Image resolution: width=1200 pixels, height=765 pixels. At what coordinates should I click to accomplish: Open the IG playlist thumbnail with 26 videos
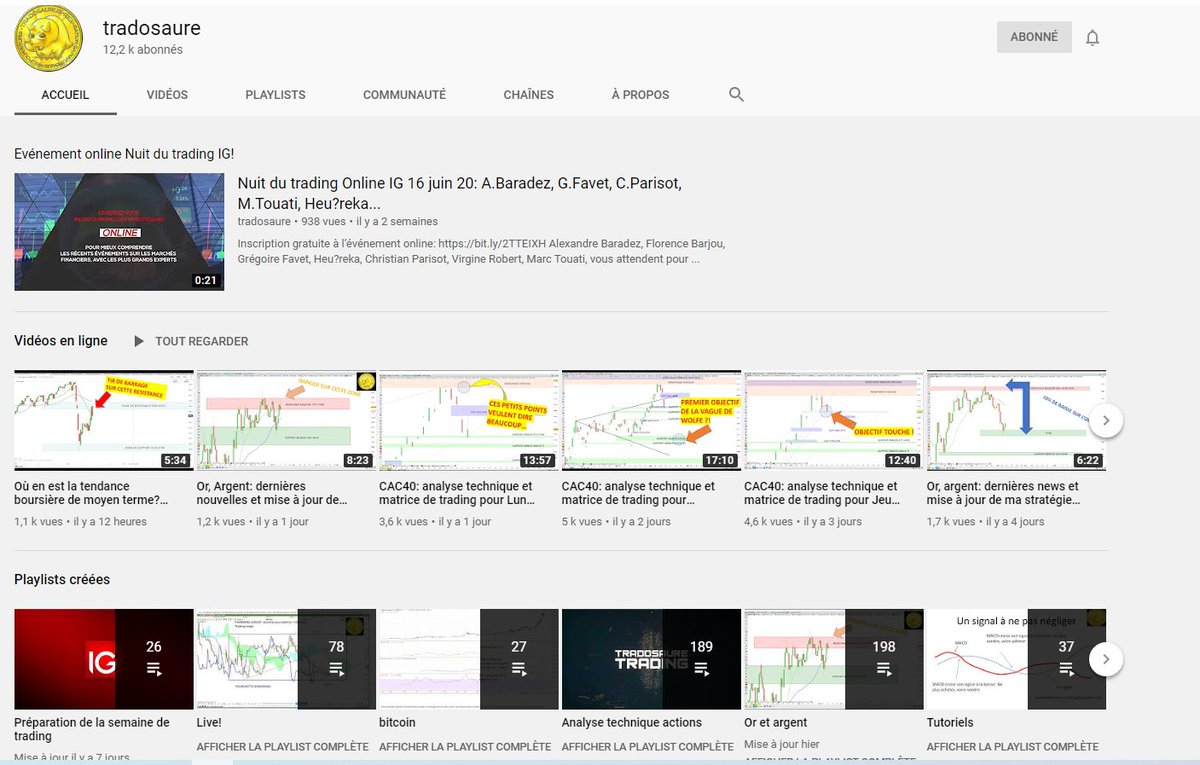103,659
